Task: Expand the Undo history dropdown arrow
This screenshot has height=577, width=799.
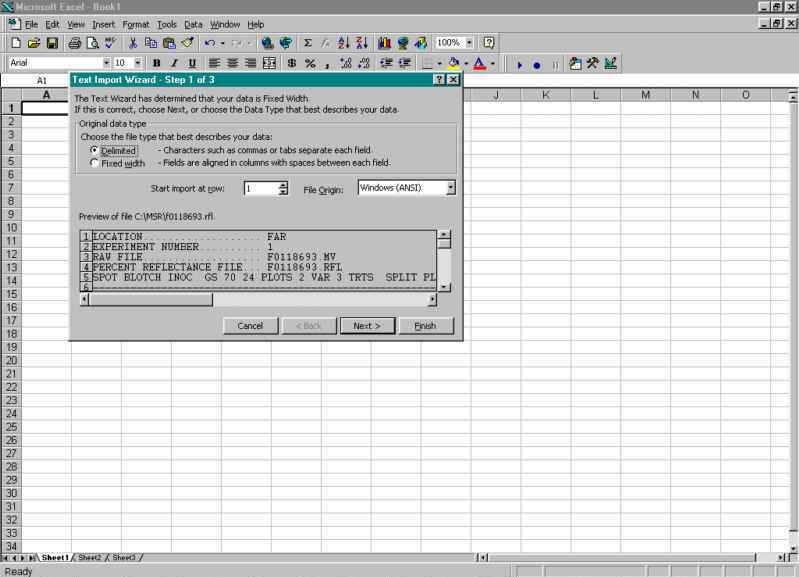Action: (x=223, y=43)
